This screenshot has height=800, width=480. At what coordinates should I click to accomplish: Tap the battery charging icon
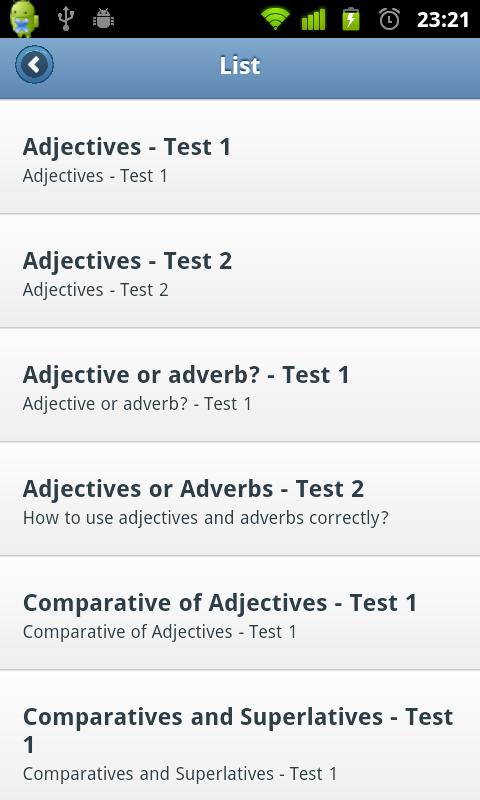pos(351,19)
